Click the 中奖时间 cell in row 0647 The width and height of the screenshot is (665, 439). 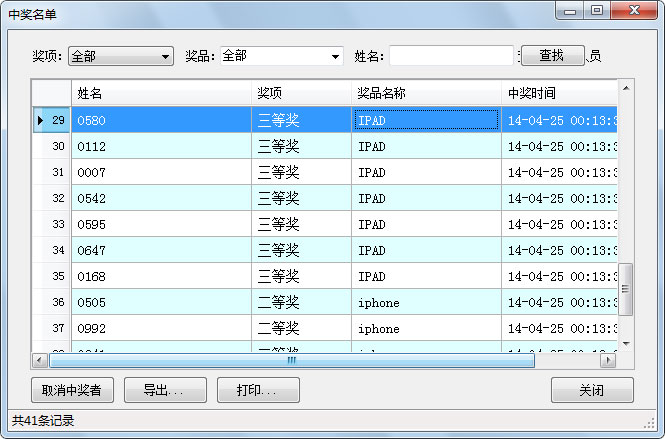click(559, 250)
